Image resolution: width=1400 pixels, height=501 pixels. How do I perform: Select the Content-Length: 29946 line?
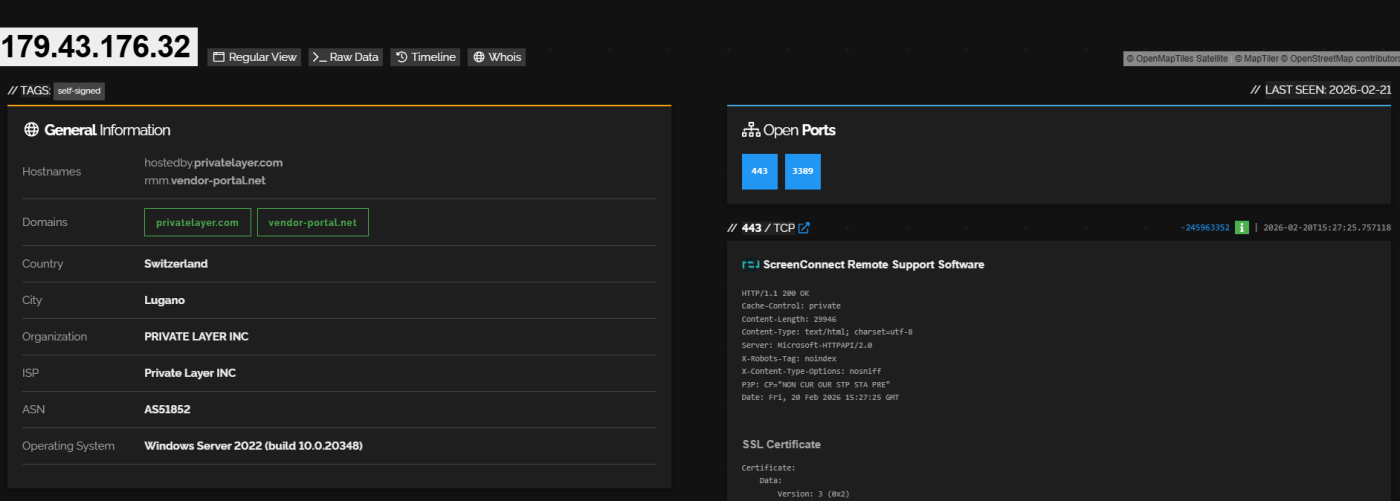click(789, 318)
